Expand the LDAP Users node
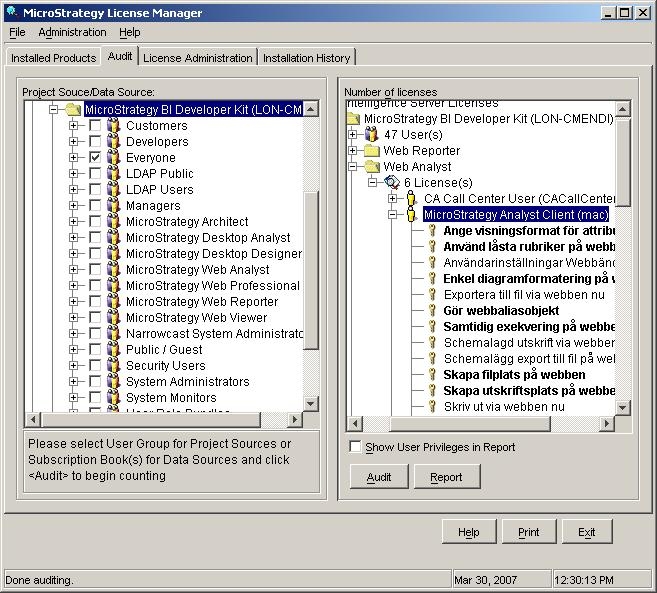 pyautogui.click(x=73, y=189)
